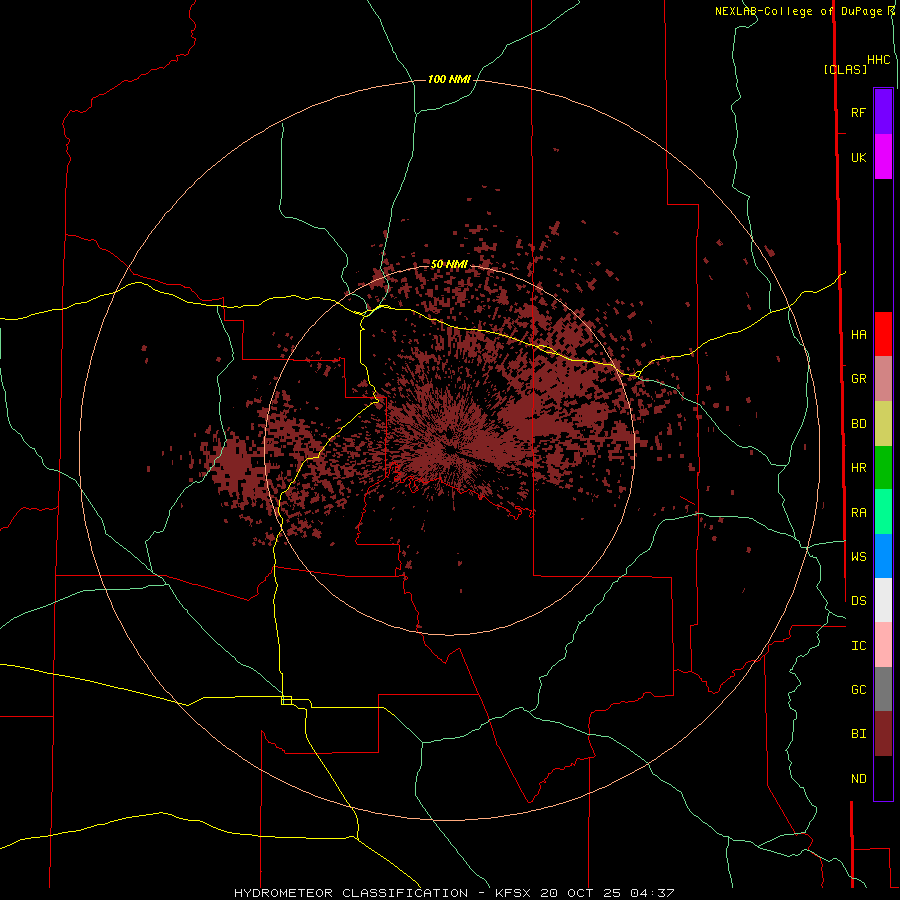
Task: Click the purple RF color swatch in legend
Action: tap(883, 112)
